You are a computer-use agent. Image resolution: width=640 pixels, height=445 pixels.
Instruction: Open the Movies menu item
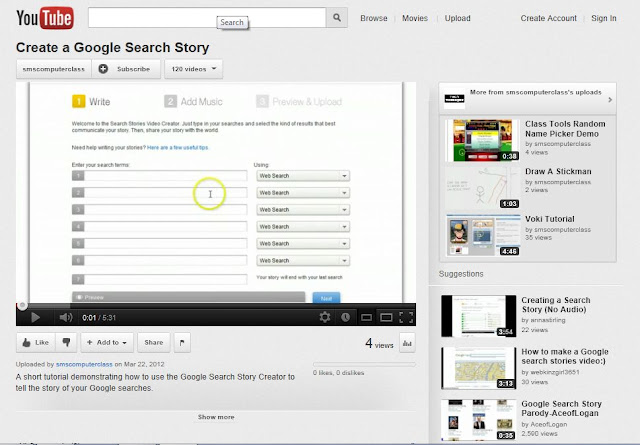pyautogui.click(x=415, y=18)
